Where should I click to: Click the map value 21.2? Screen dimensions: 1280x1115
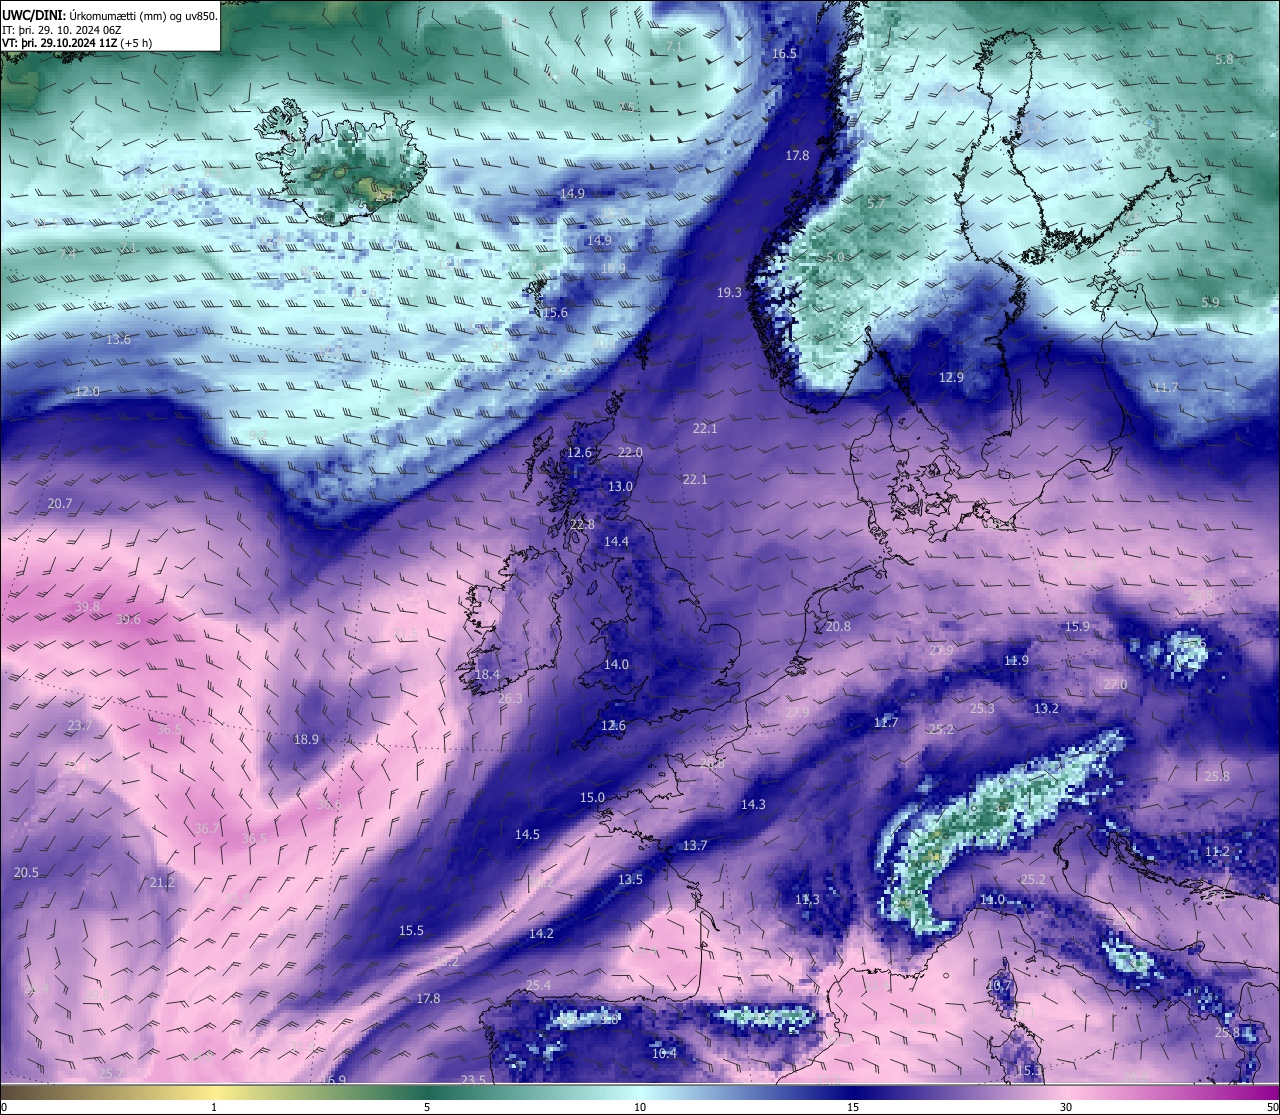click(x=162, y=883)
